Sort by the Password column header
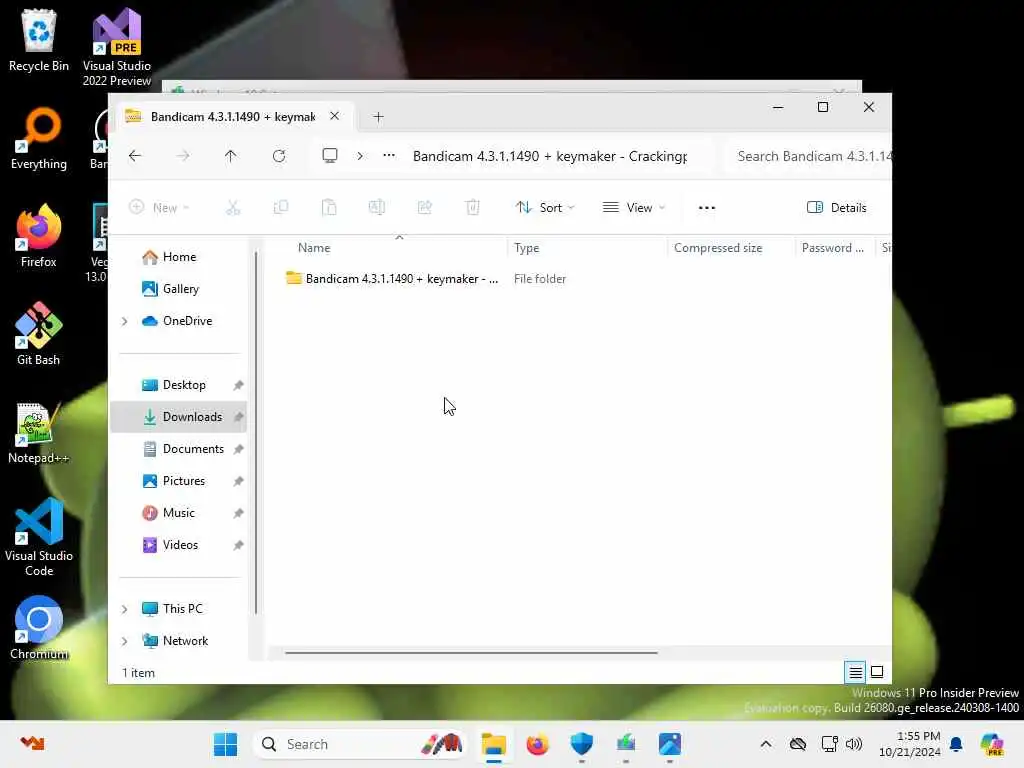1024x768 pixels. [833, 248]
